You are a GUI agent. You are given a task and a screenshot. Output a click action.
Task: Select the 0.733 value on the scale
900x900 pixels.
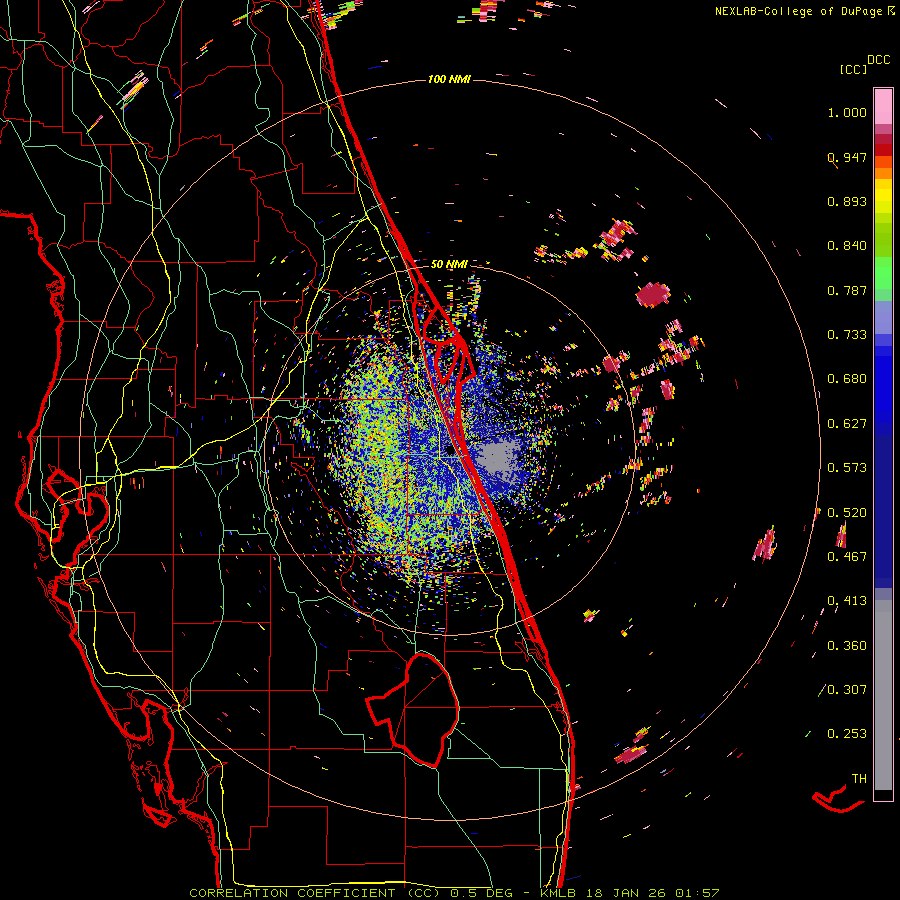[847, 335]
